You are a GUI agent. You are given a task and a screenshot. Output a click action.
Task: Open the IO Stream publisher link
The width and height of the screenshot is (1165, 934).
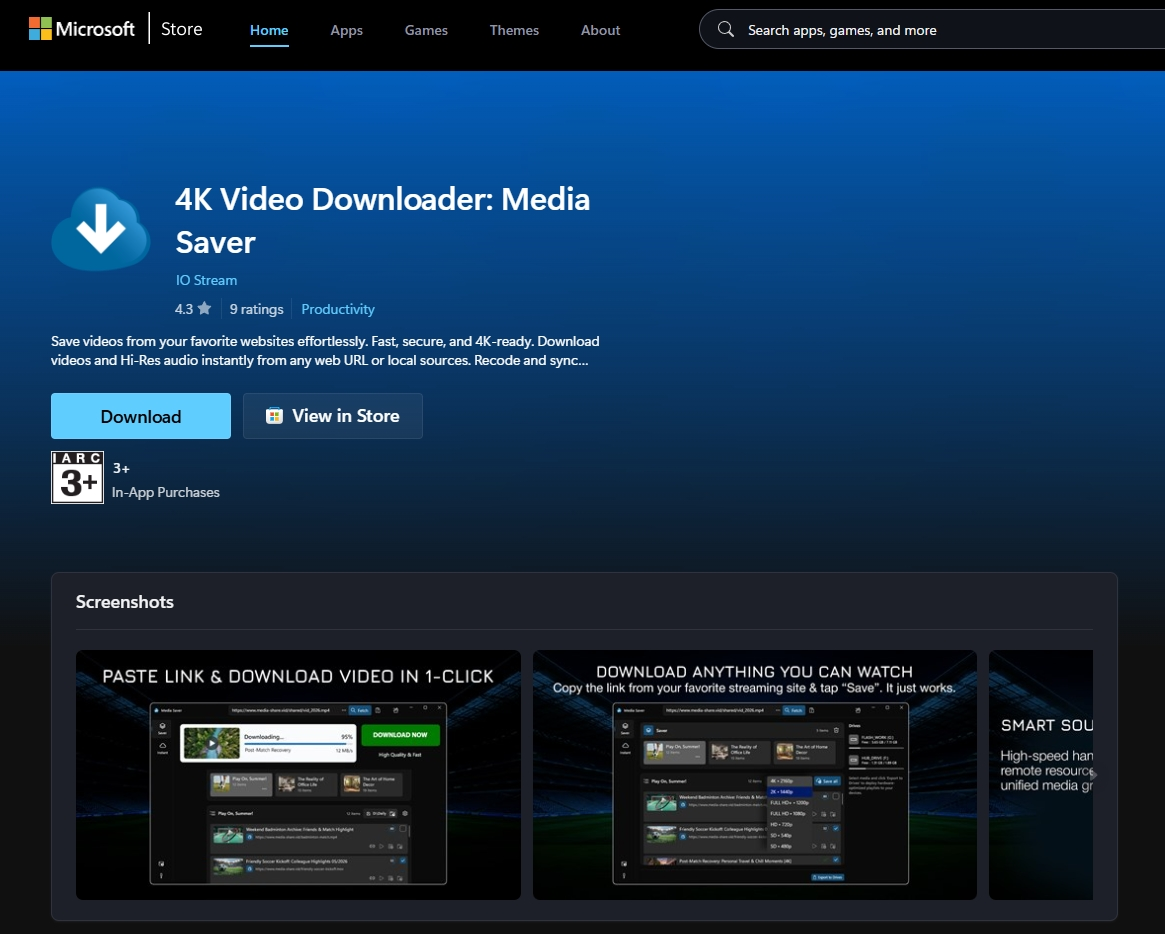click(207, 280)
